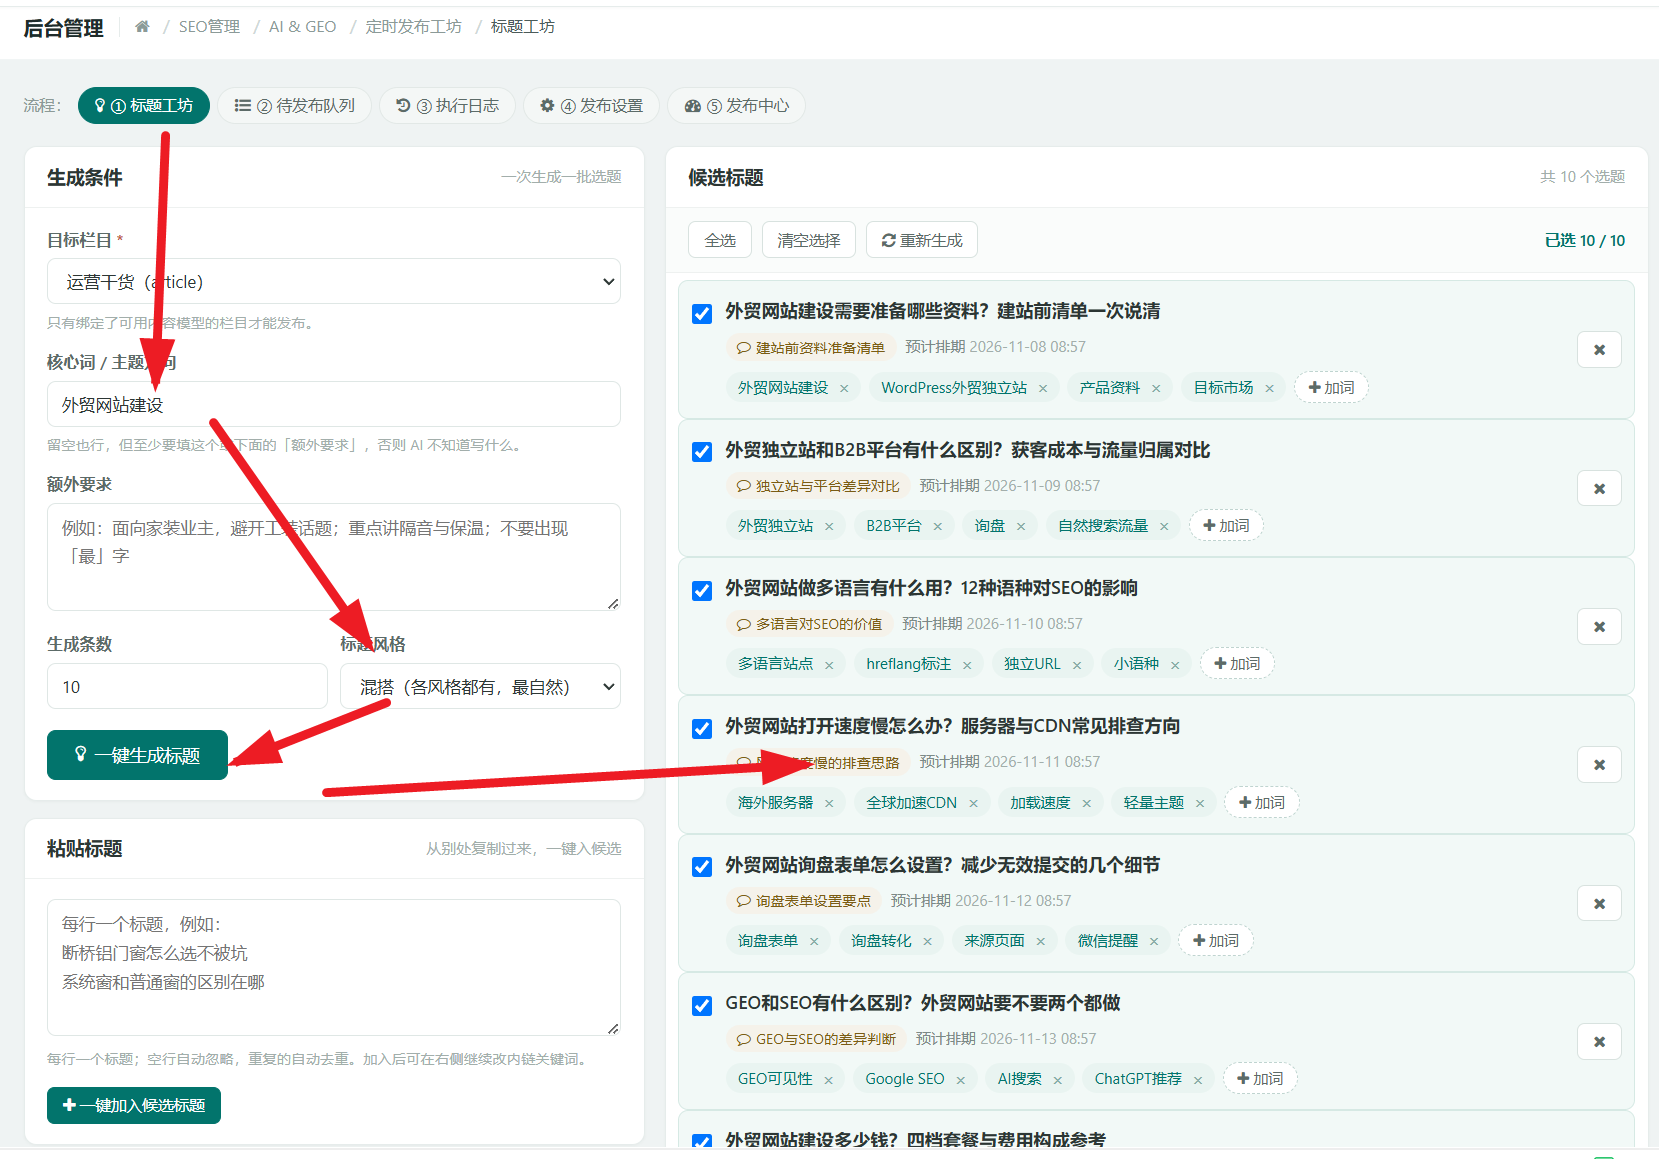The height and width of the screenshot is (1159, 1659).
Task: Open the 目标栏目 dropdown
Action: point(334,282)
